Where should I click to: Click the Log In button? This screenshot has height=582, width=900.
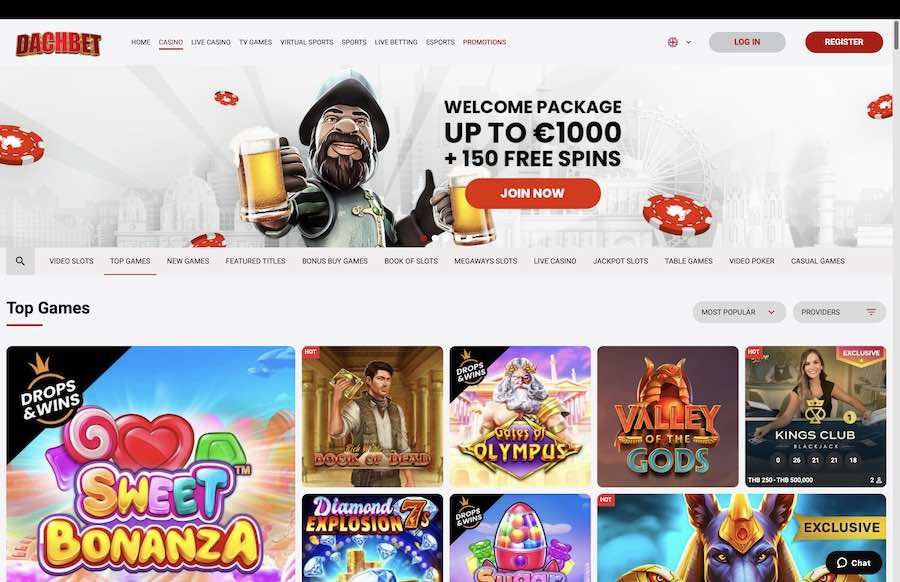pos(747,42)
